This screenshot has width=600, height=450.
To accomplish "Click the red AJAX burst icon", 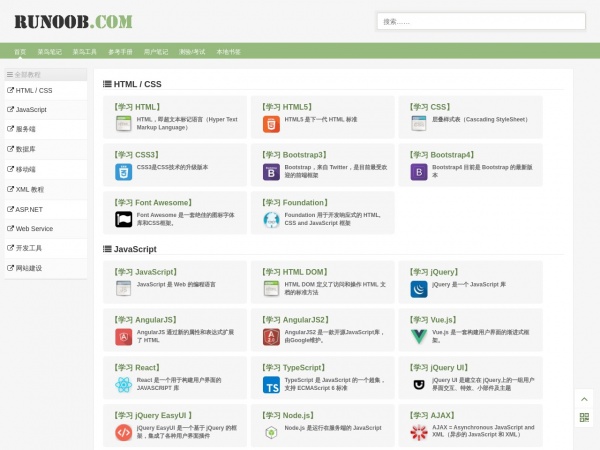I will pyautogui.click(x=419, y=432).
